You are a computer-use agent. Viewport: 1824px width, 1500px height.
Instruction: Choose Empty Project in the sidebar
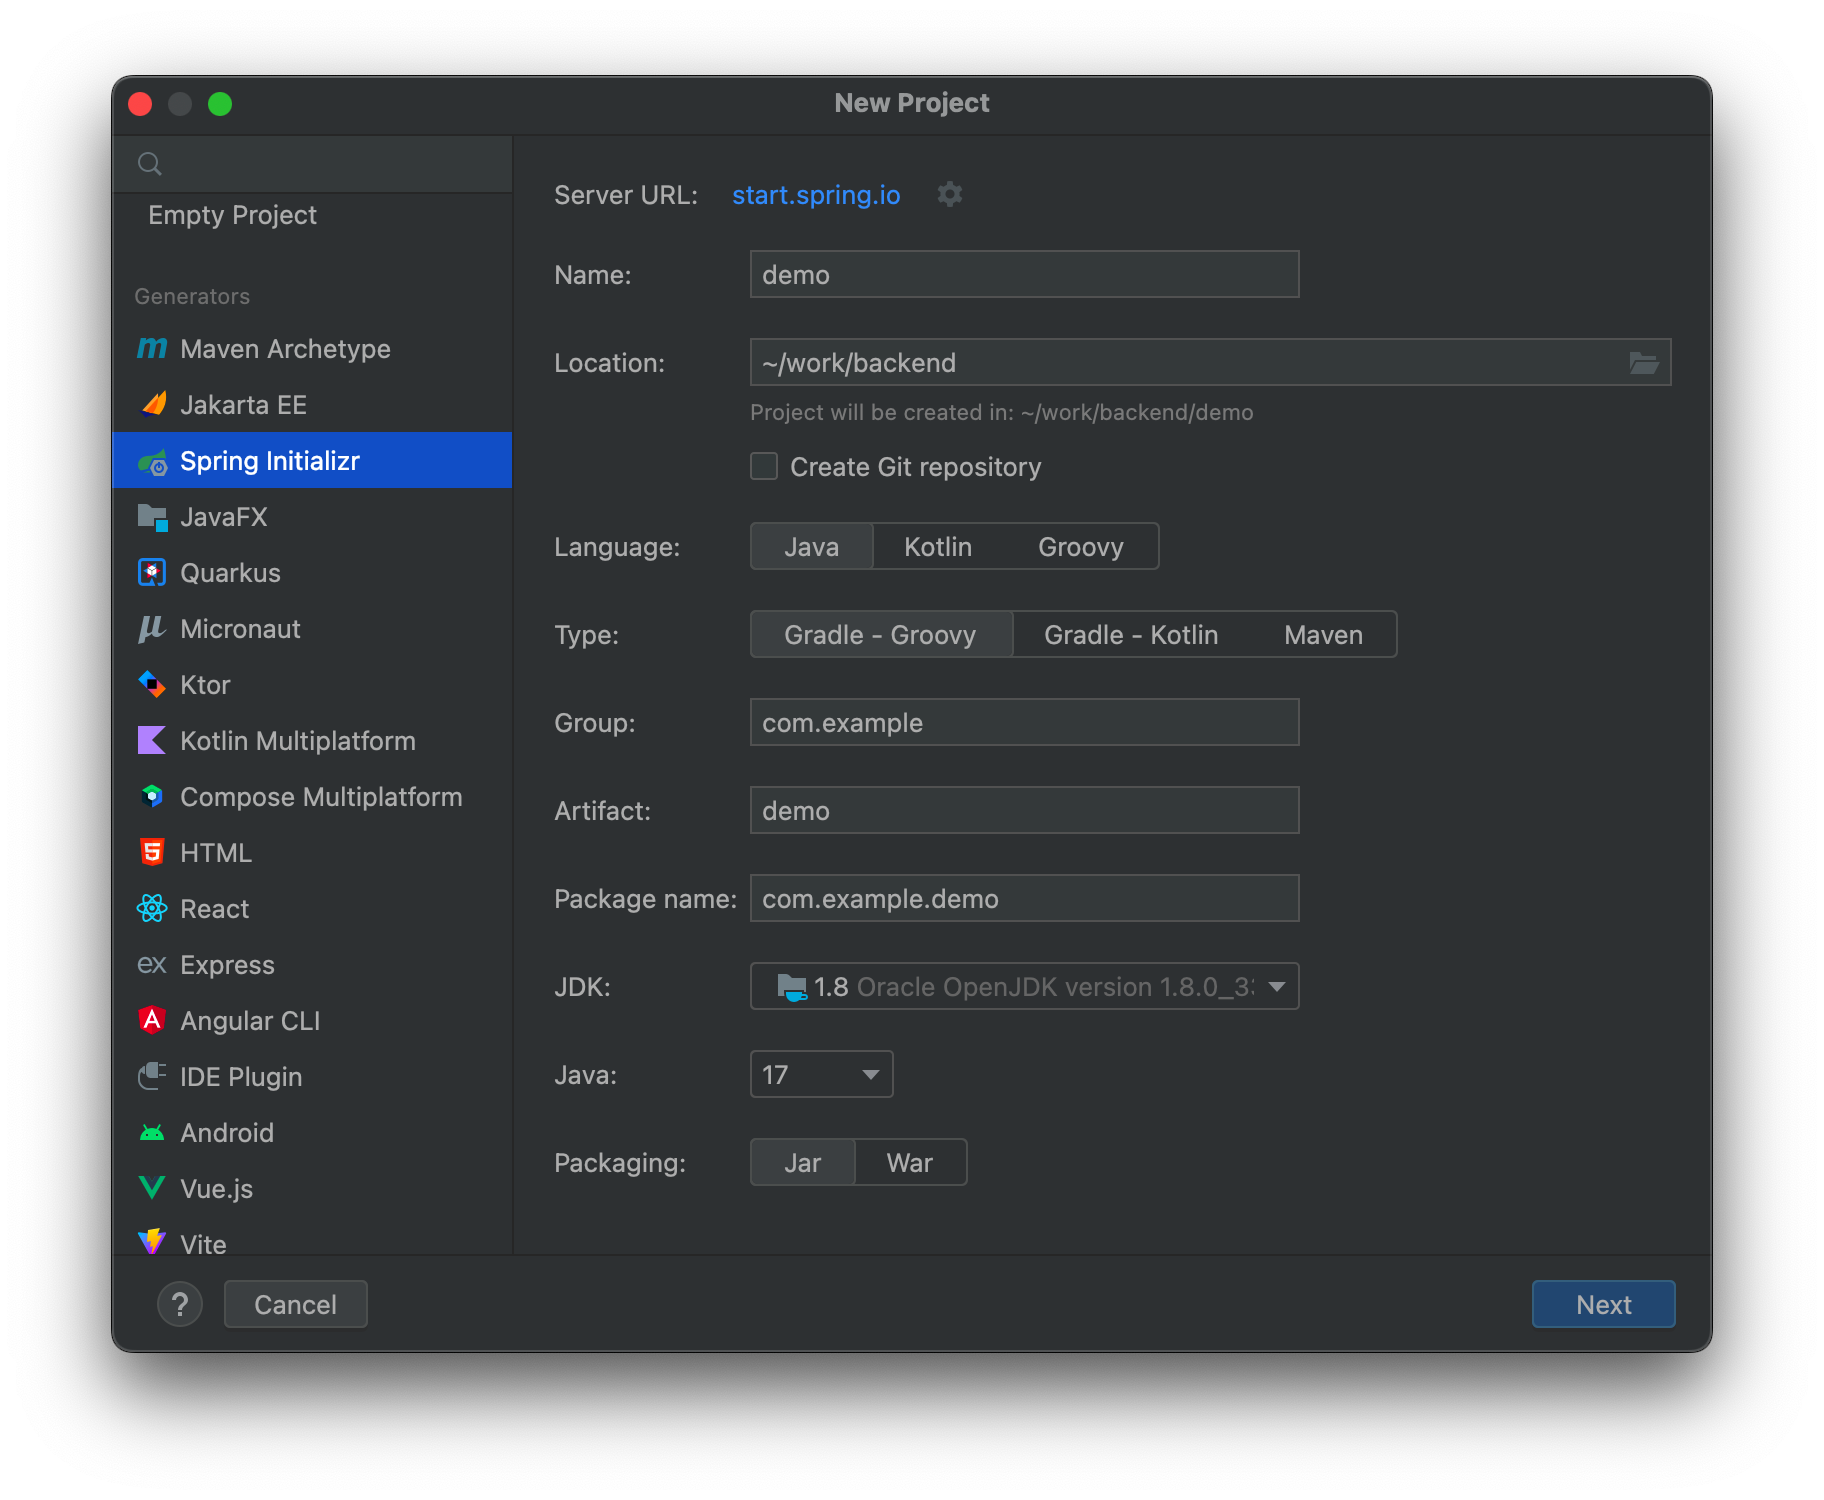tap(232, 215)
